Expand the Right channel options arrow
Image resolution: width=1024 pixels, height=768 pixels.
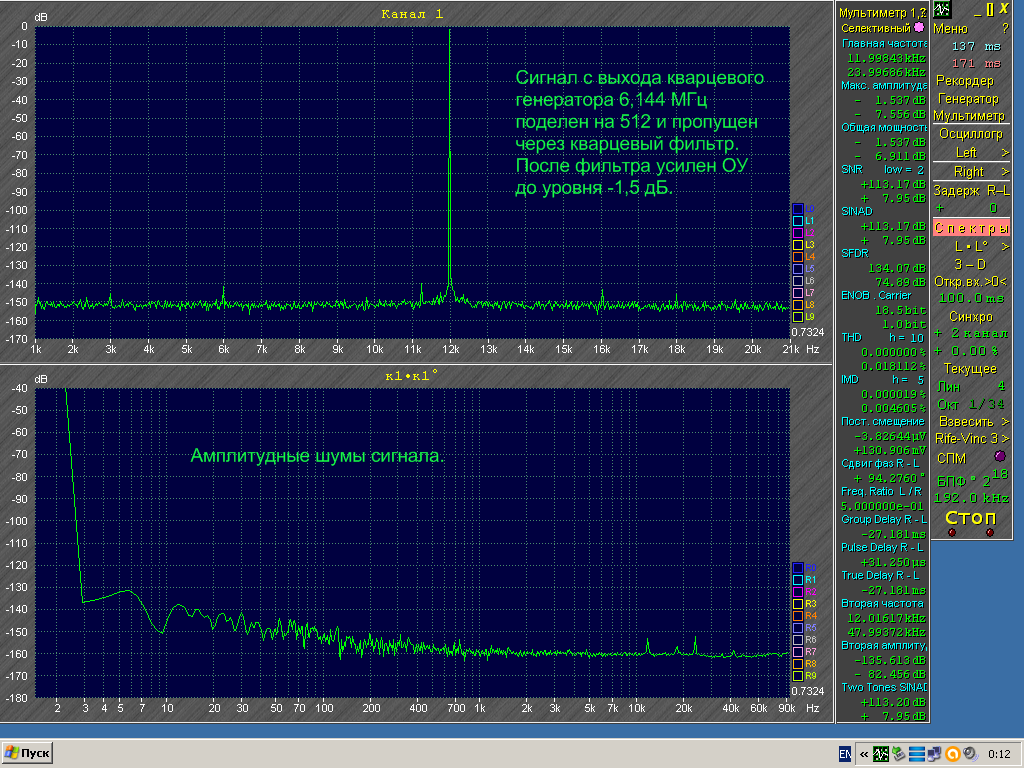pos(1005,172)
